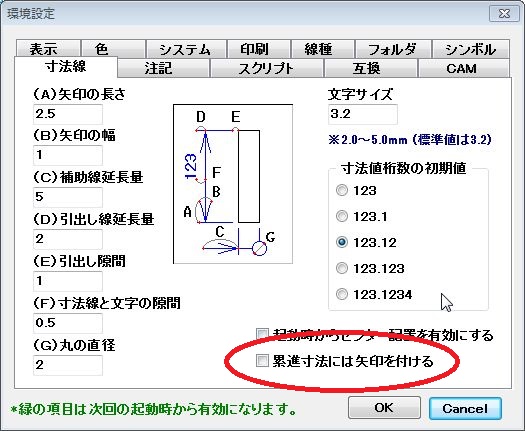525x431 pixels.
Task: Click the 寸法値桁数の初期値 group label
Action: coord(403,168)
